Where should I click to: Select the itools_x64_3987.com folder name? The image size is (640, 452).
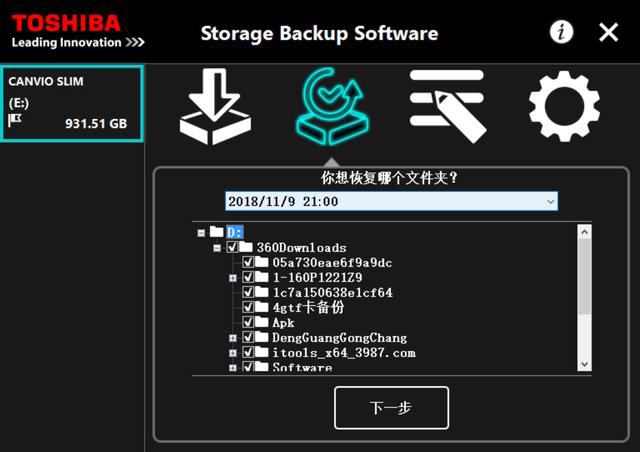[x=344, y=353]
